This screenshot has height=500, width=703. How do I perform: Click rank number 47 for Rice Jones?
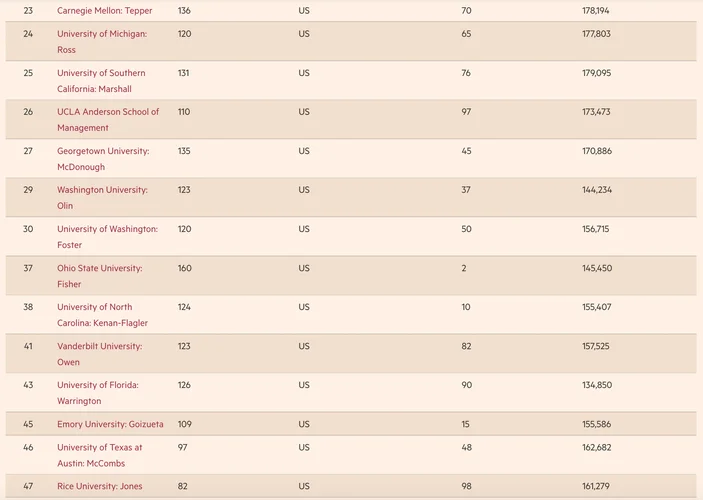28,486
